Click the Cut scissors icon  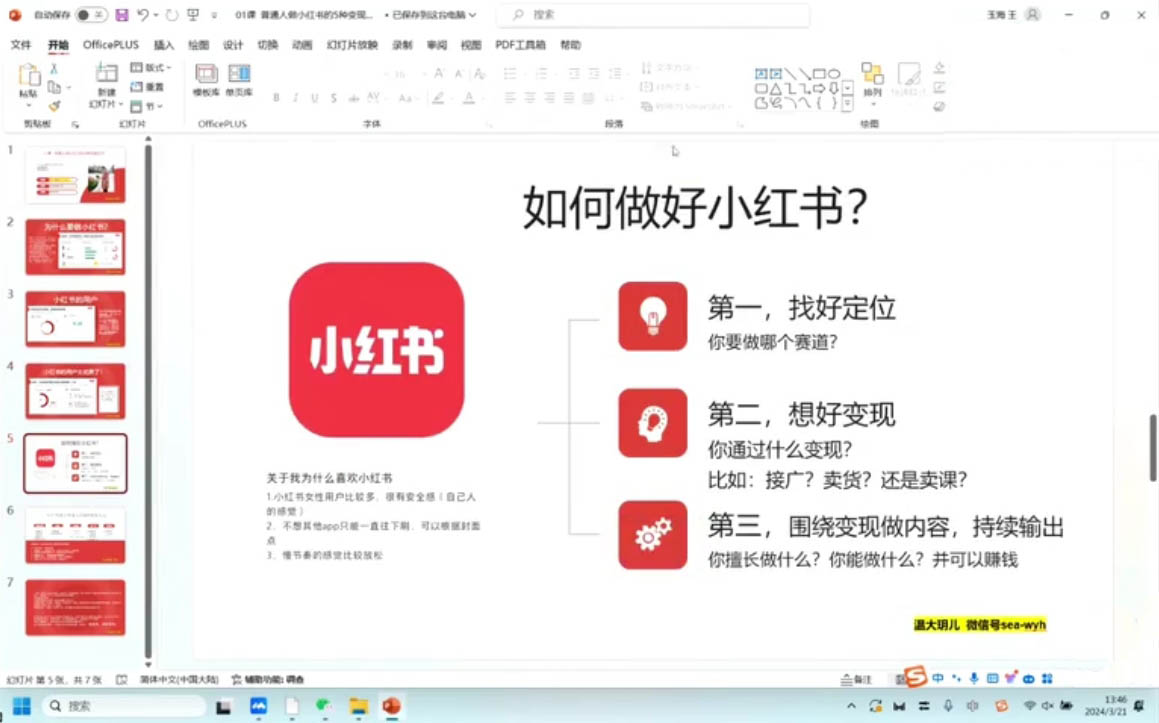(53, 68)
